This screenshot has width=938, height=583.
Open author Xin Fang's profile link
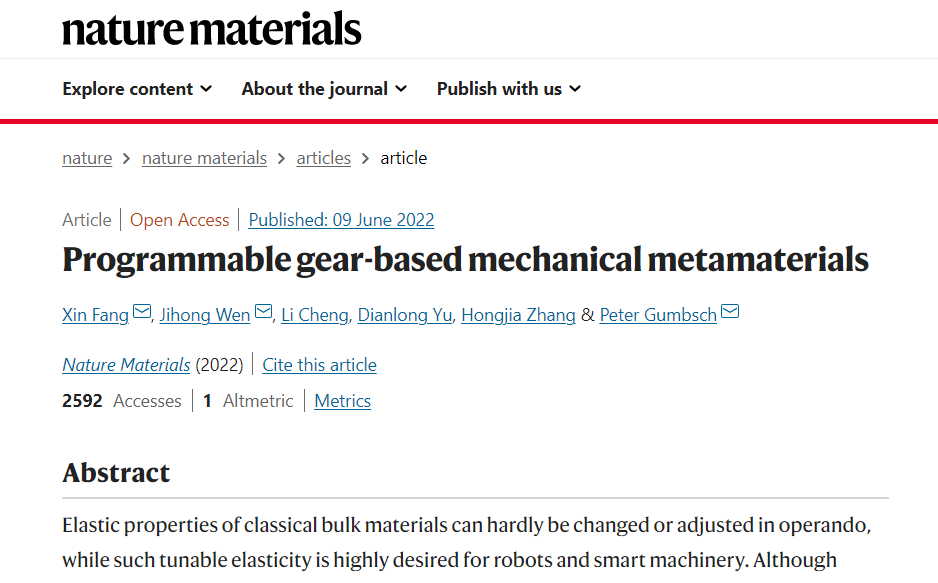96,315
